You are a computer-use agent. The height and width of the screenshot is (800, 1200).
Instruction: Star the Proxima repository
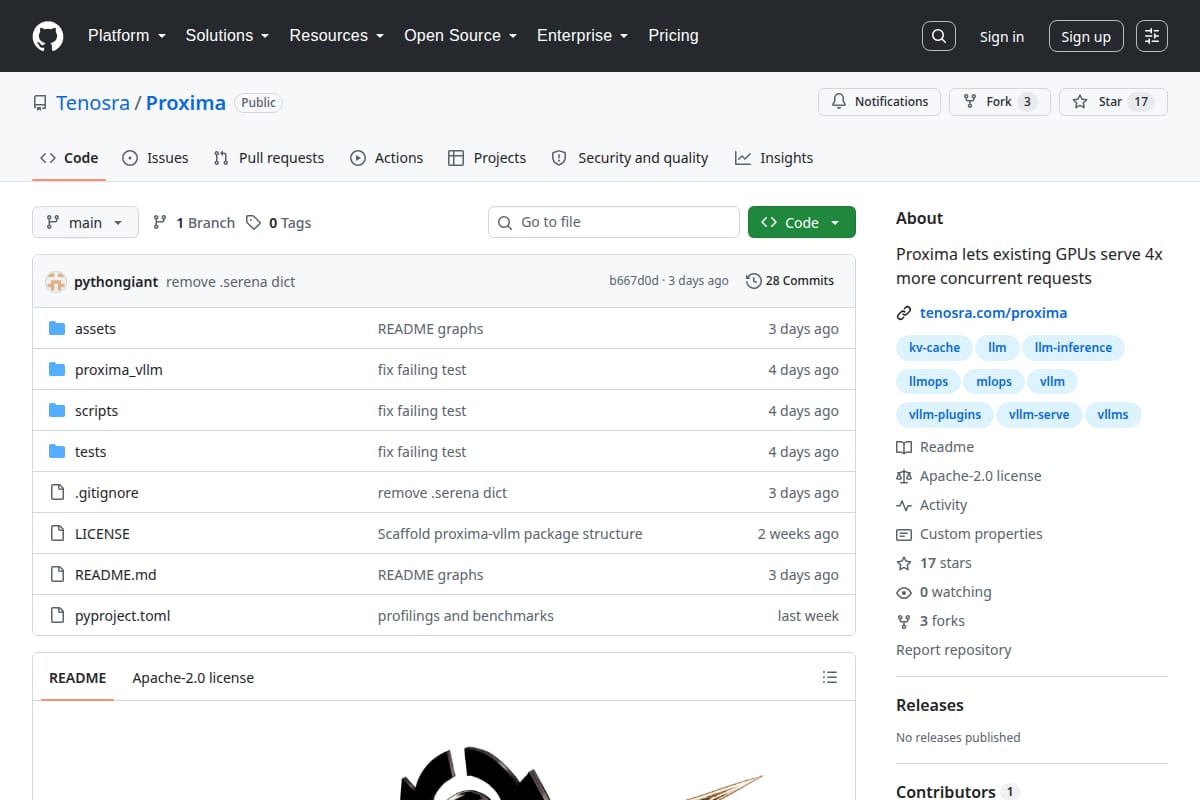pyautogui.click(x=1113, y=102)
